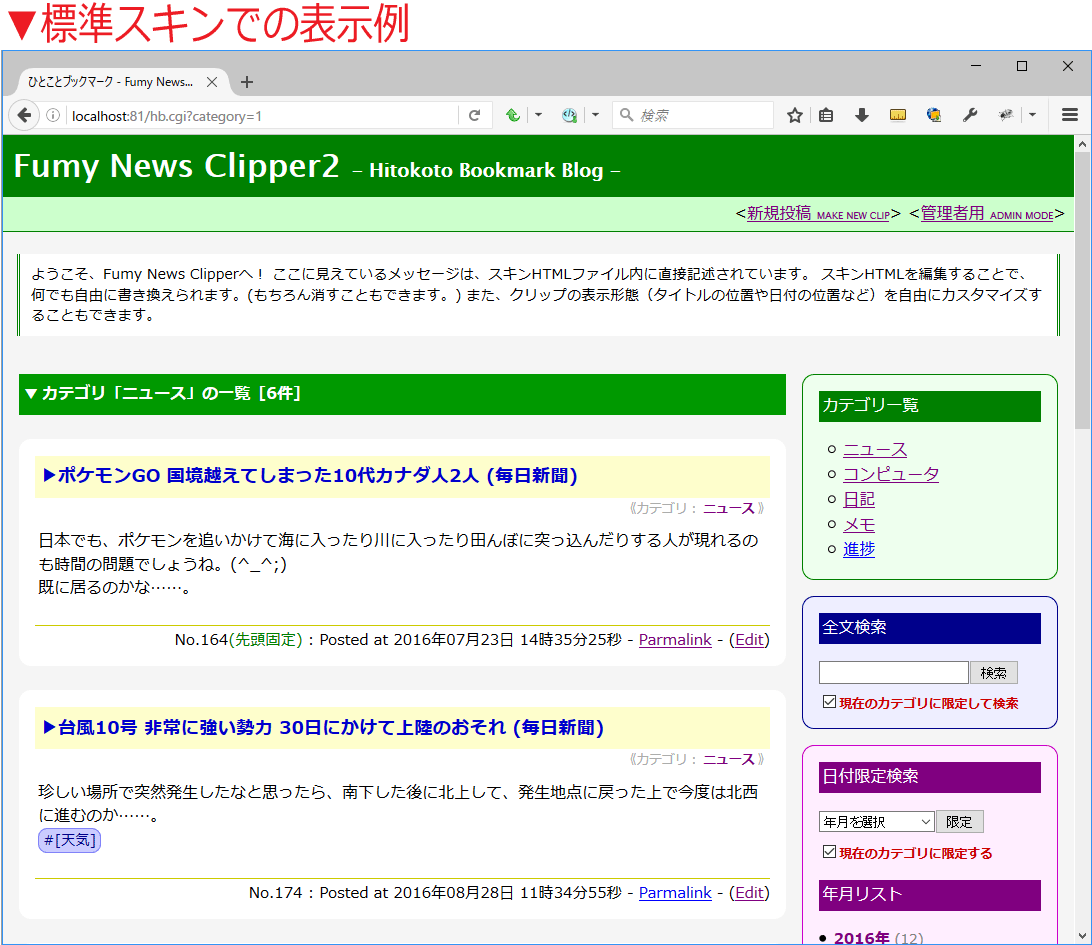Image resolution: width=1092 pixels, height=945 pixels.
Task: Click the 検索 button in 全文検索
Action: [994, 672]
